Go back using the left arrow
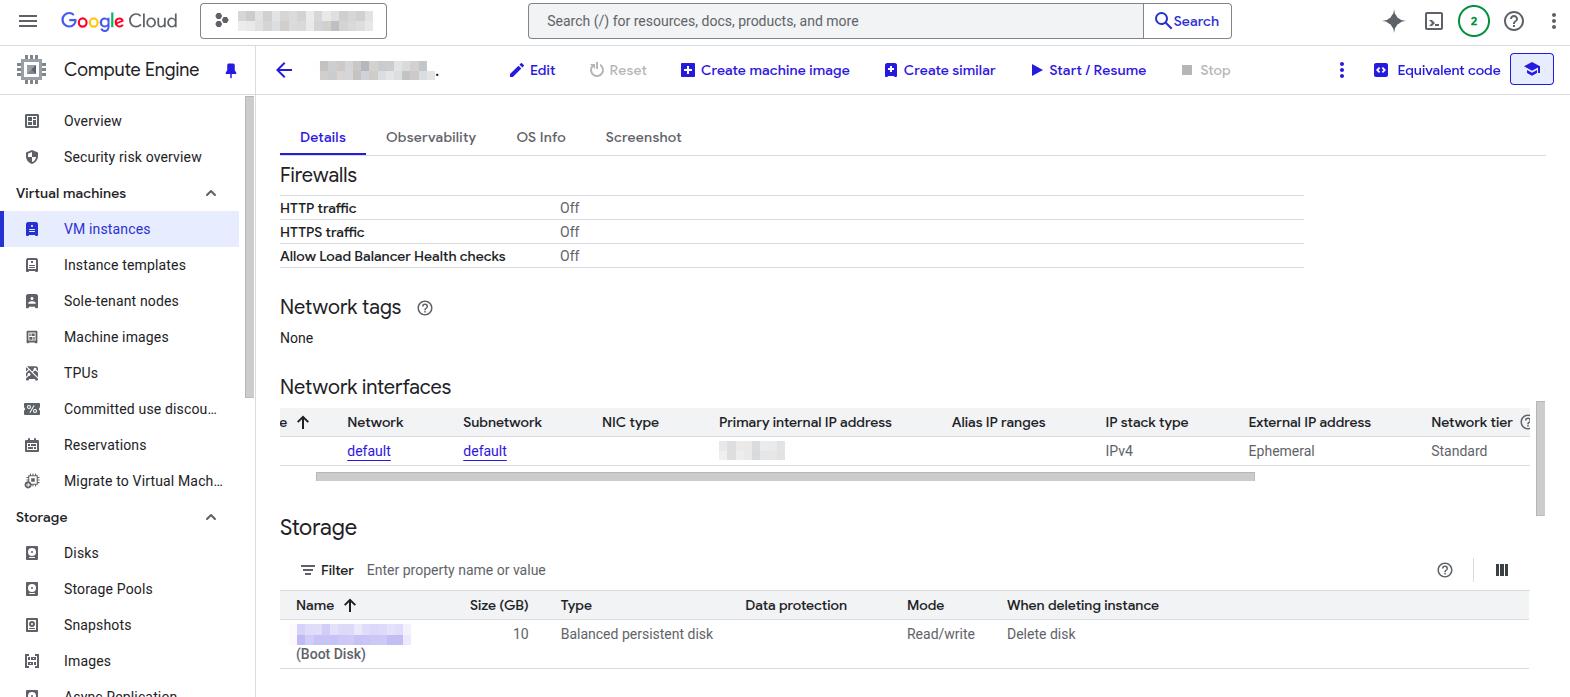This screenshot has width=1570, height=697. [284, 70]
